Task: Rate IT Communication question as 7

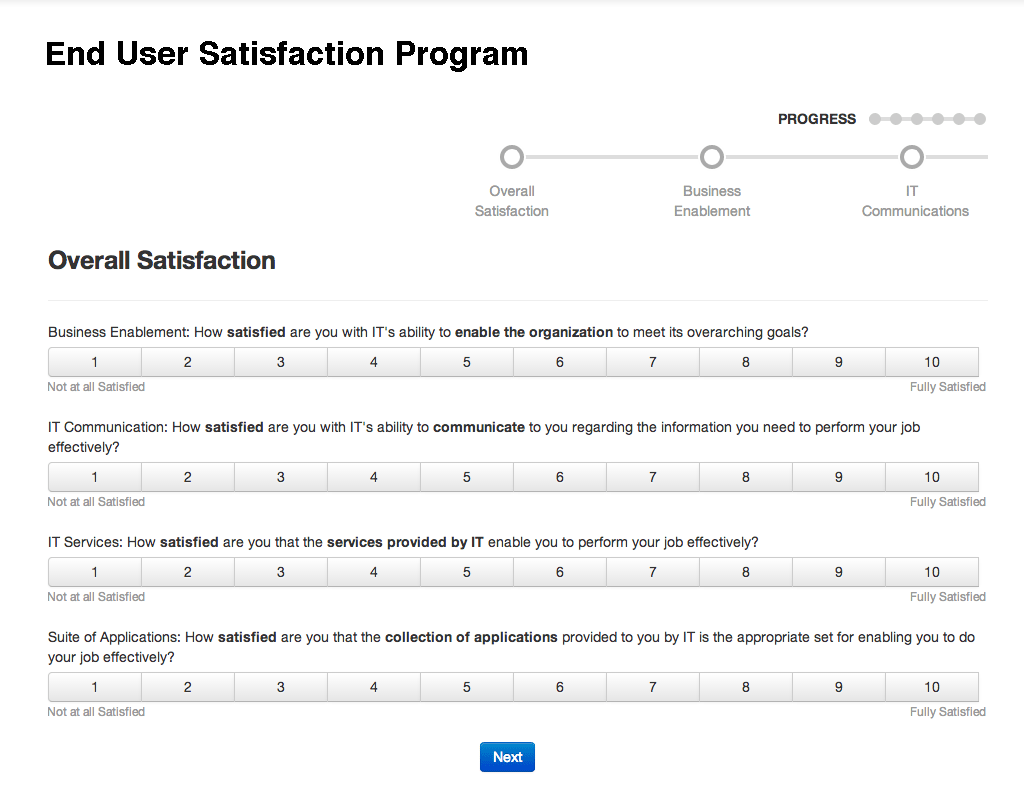Action: tap(653, 477)
